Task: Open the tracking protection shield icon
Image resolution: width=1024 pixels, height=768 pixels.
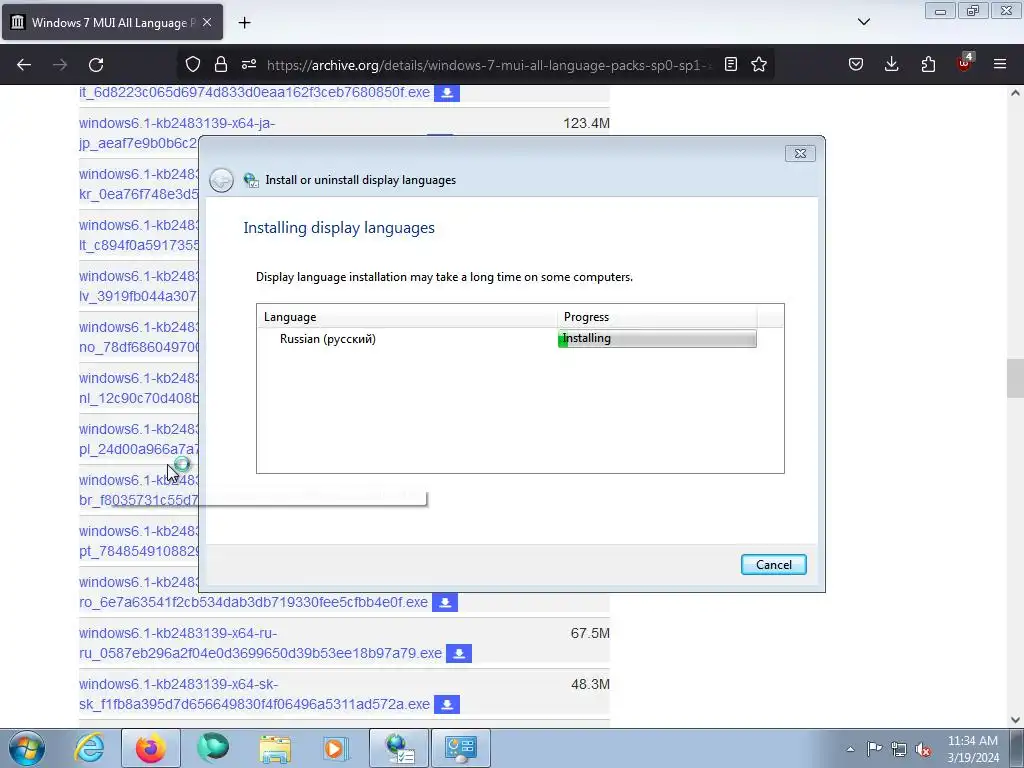Action: click(x=193, y=64)
